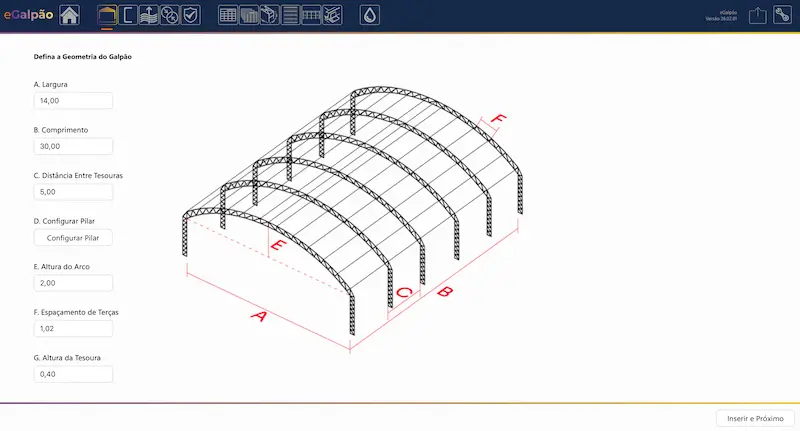This screenshot has width=800, height=431.
Task: Click the water drop icon
Action: click(x=370, y=15)
